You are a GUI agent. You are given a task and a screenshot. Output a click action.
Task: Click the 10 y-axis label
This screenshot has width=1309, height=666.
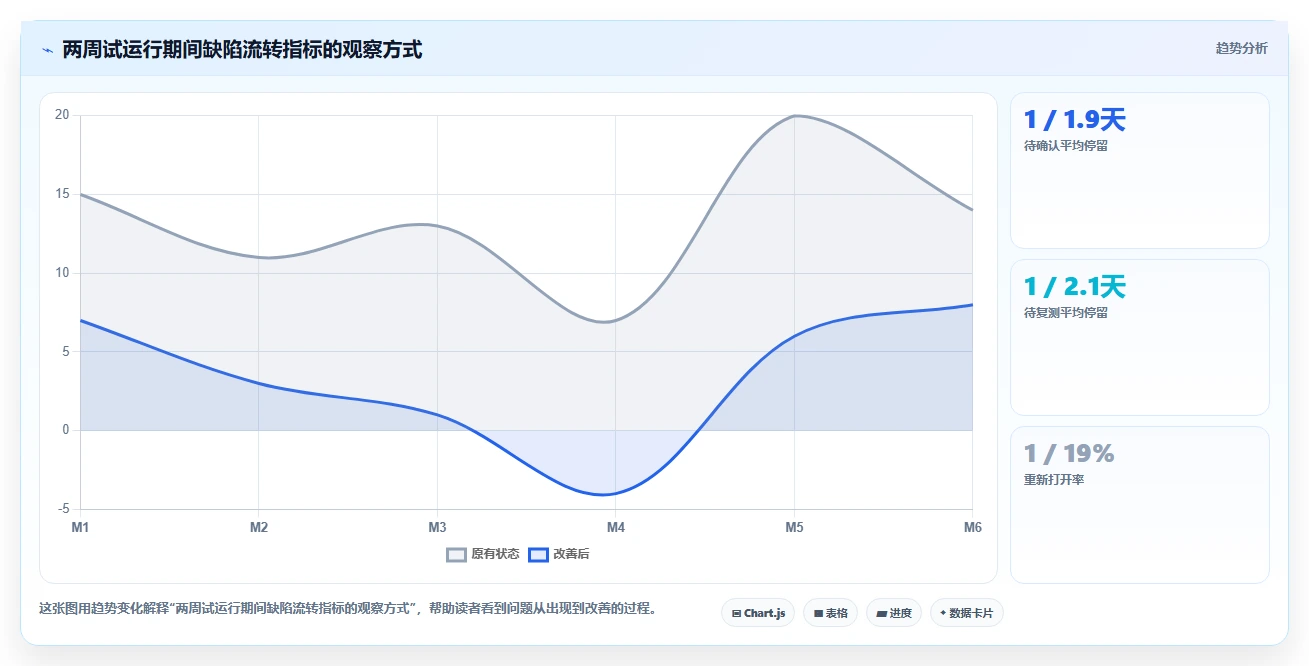[x=62, y=273]
